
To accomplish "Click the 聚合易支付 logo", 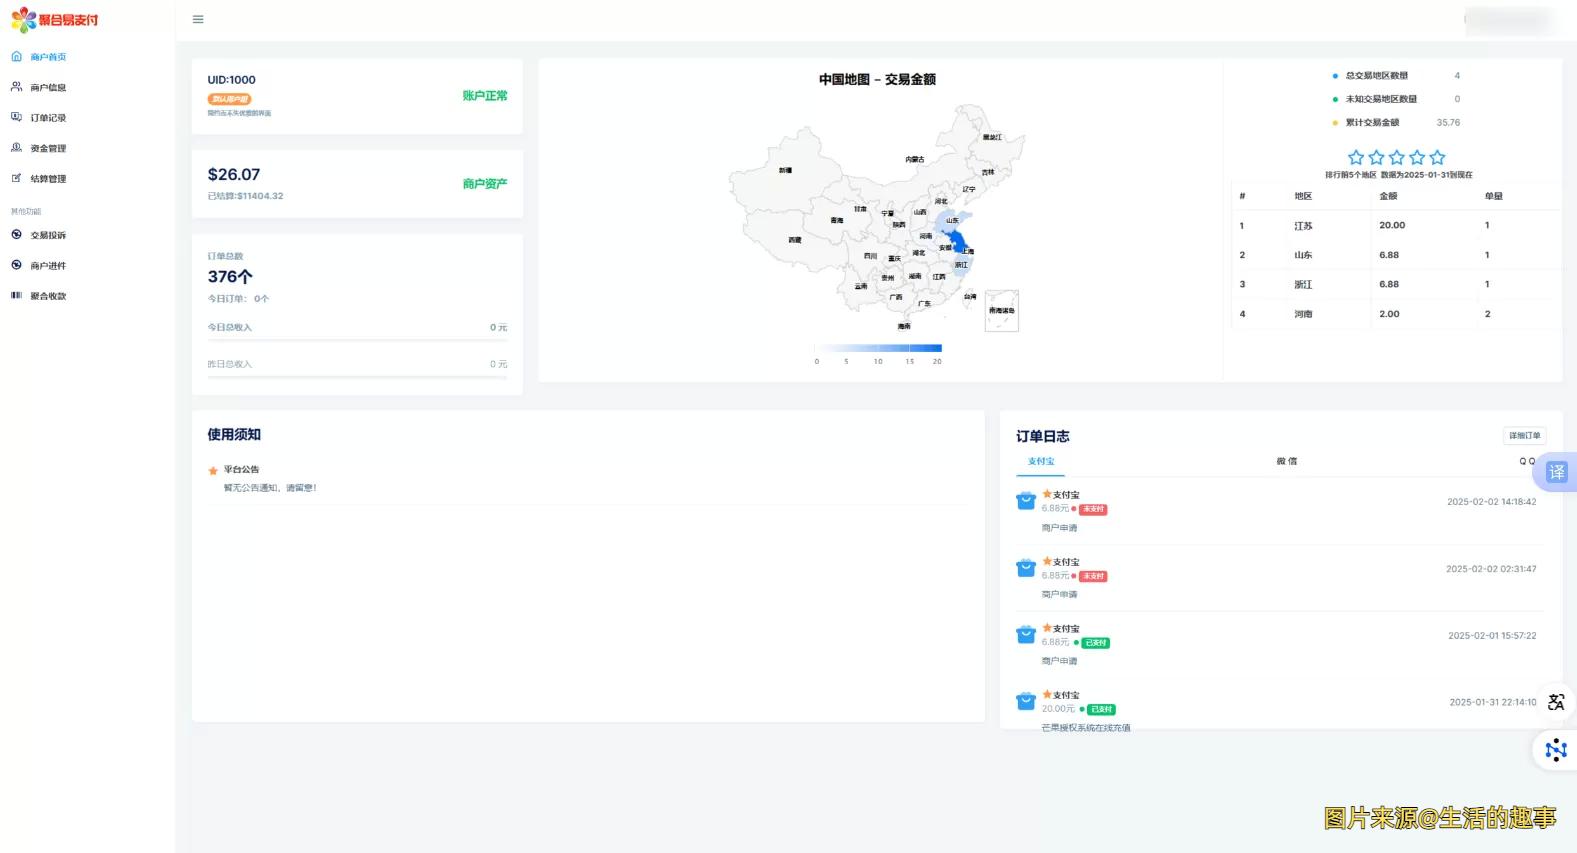I will [55, 20].
